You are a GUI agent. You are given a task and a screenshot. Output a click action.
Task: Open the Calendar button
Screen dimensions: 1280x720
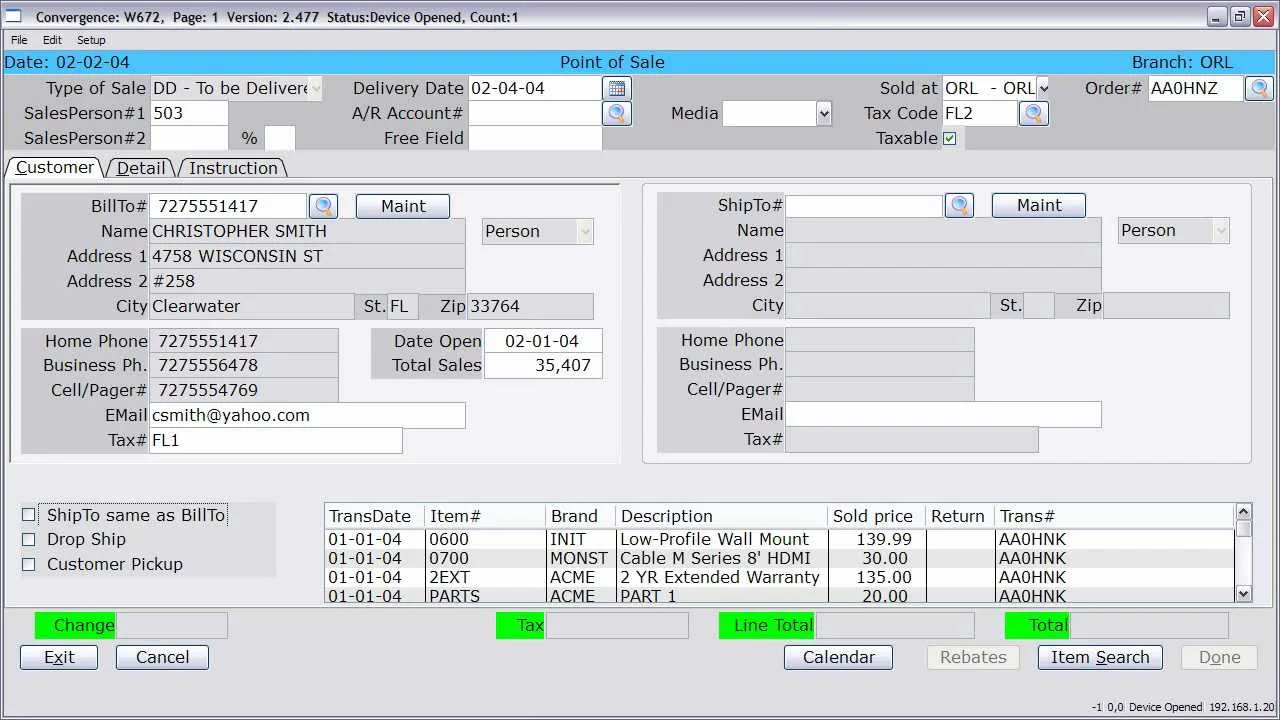point(838,657)
